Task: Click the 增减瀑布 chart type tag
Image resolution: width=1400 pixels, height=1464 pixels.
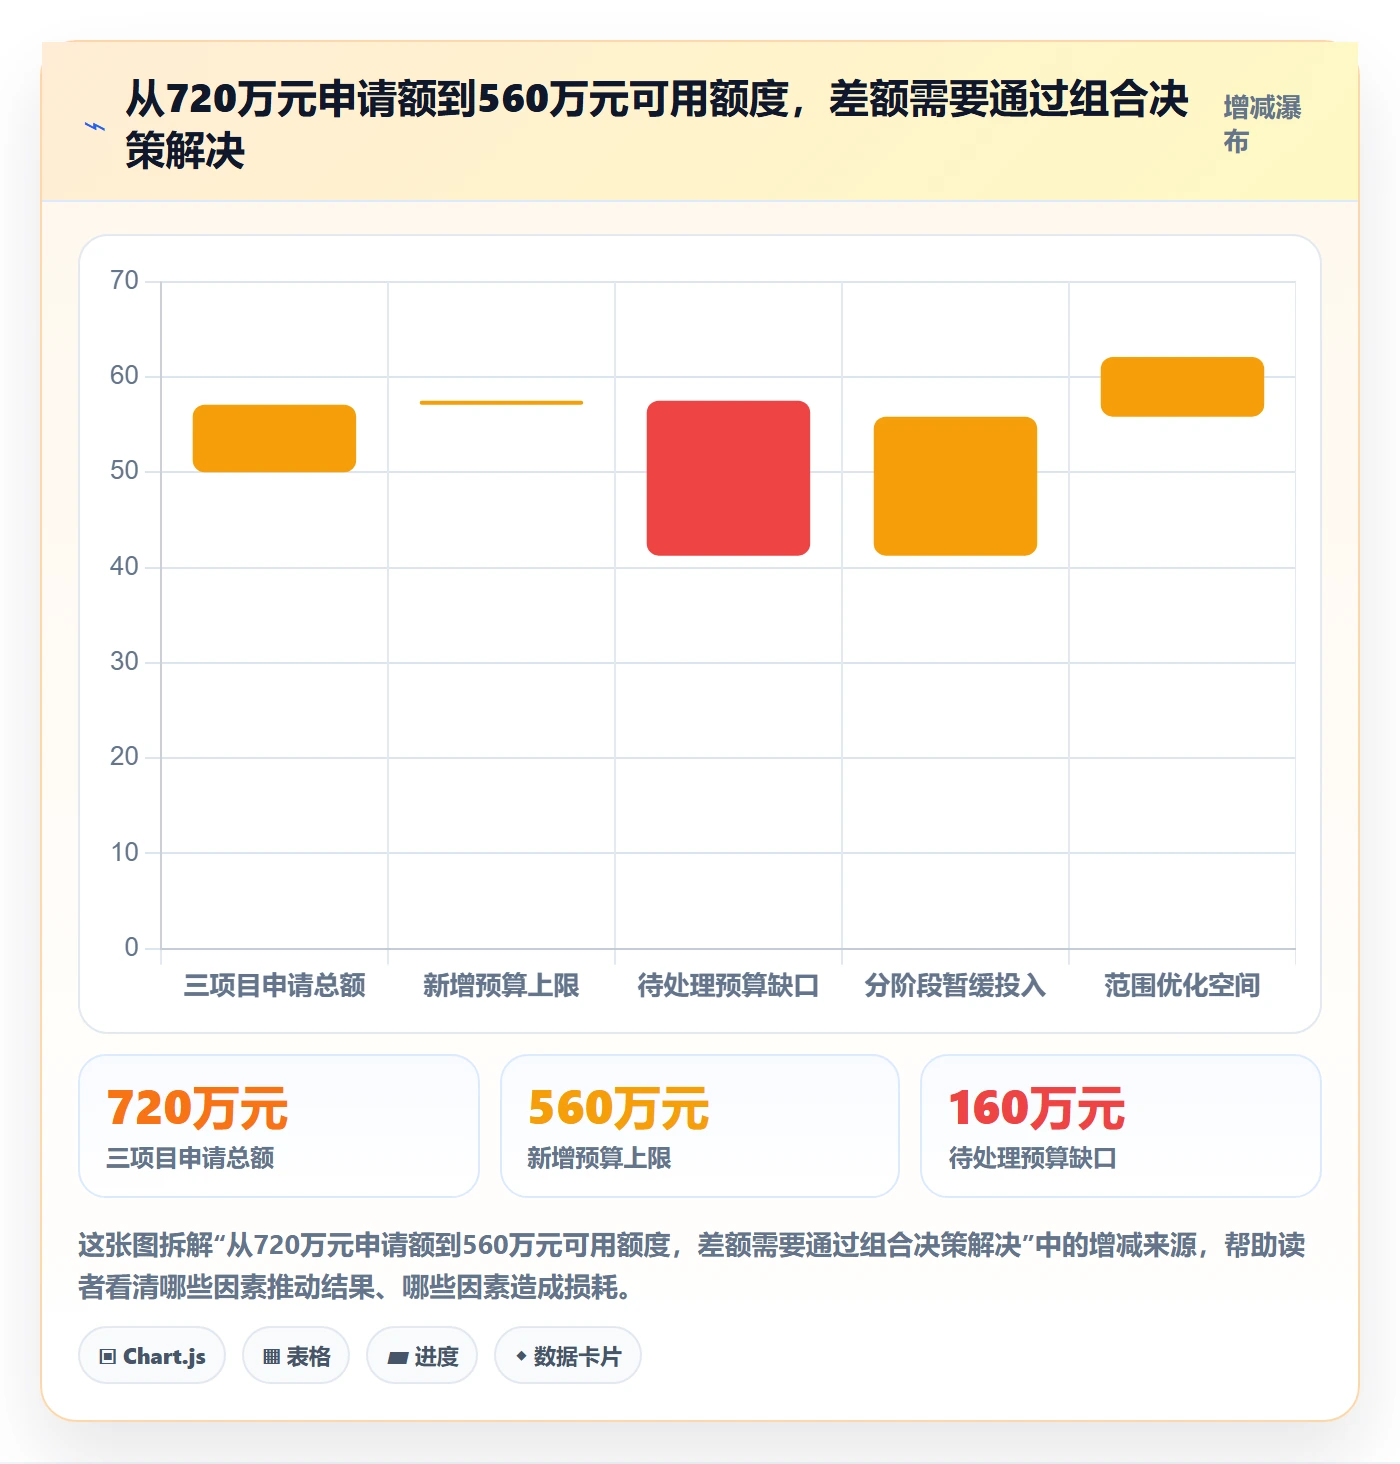Action: (x=1263, y=124)
